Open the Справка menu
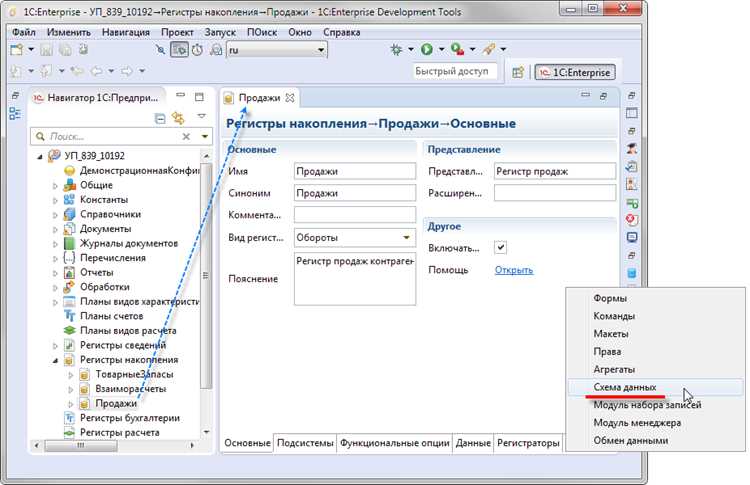This screenshot has width=750, height=485. pyautogui.click(x=342, y=33)
